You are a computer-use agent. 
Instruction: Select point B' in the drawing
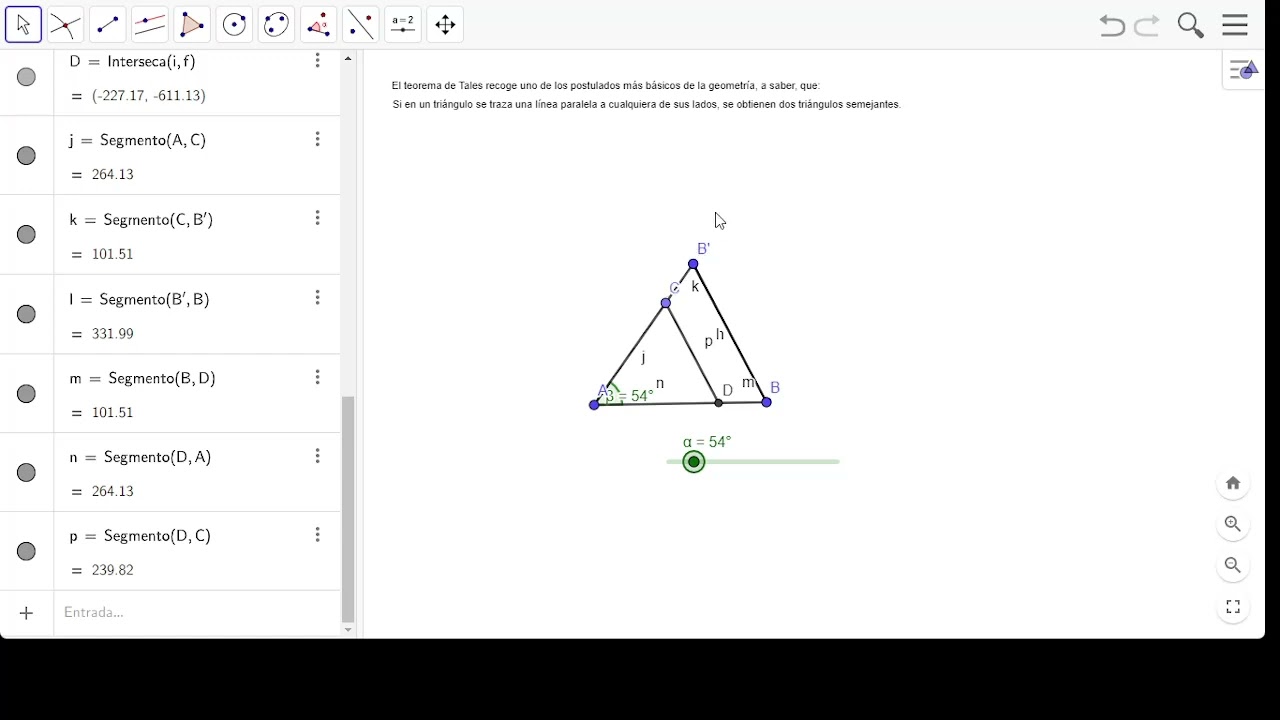(693, 264)
